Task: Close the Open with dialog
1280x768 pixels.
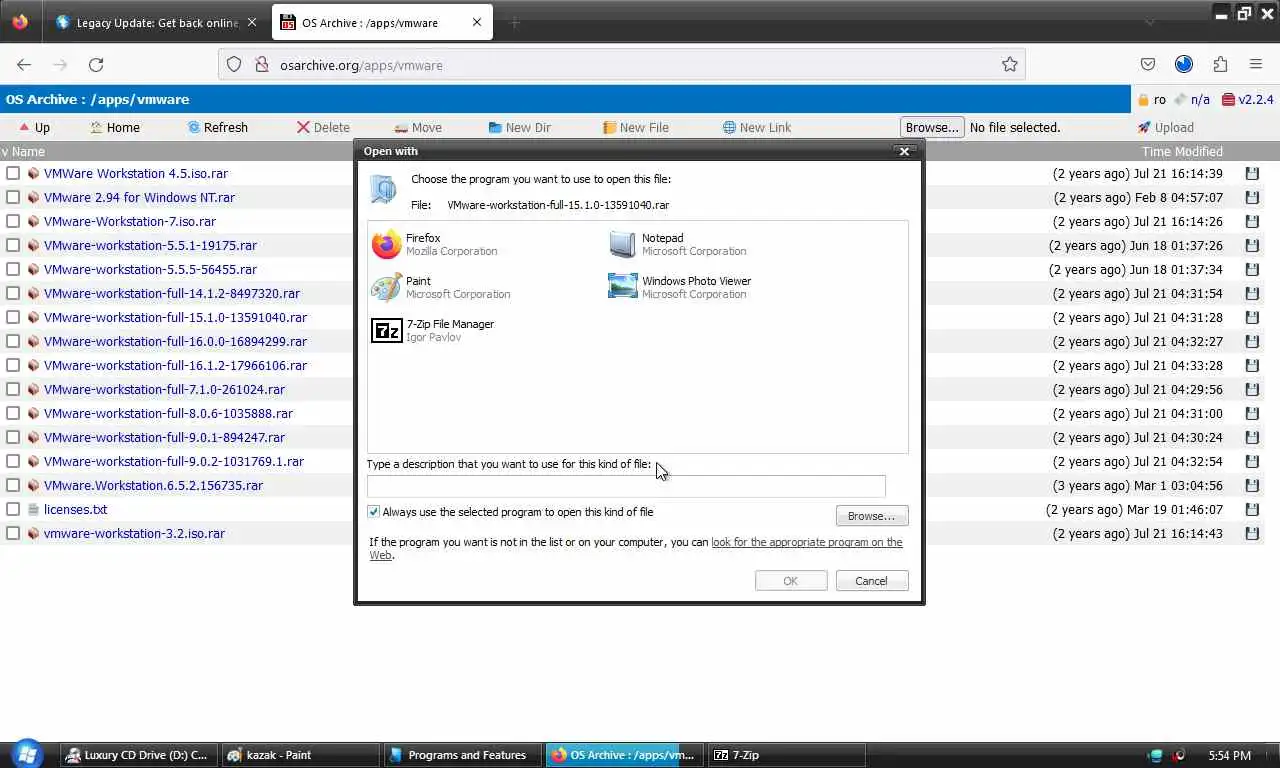Action: [904, 151]
